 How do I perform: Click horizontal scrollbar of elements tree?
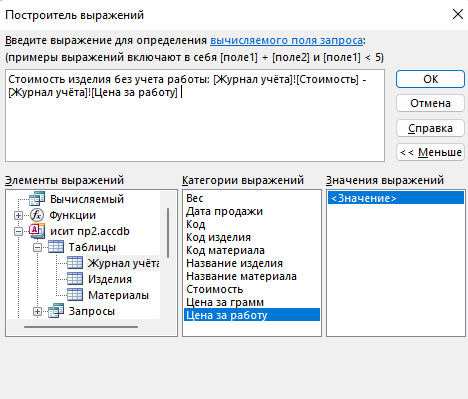81,327
